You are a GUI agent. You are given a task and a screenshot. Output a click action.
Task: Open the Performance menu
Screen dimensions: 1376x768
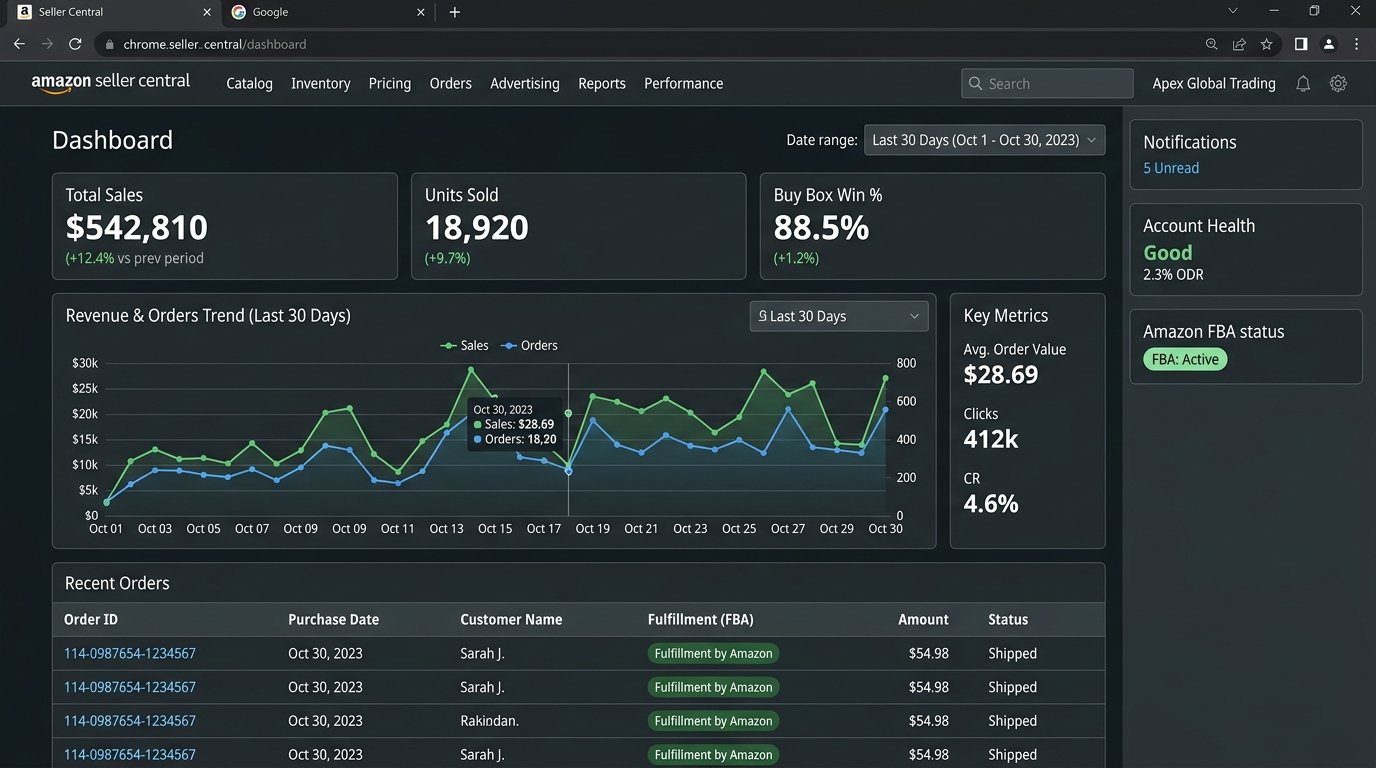point(684,84)
